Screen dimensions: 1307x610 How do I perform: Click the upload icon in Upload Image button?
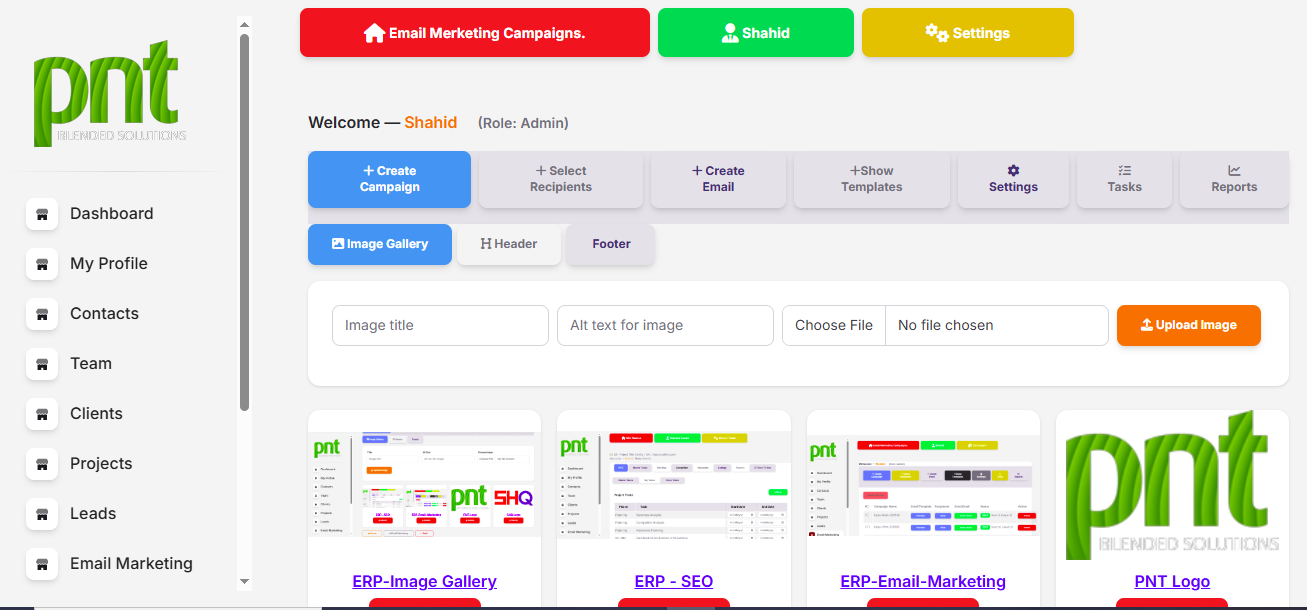click(1147, 325)
